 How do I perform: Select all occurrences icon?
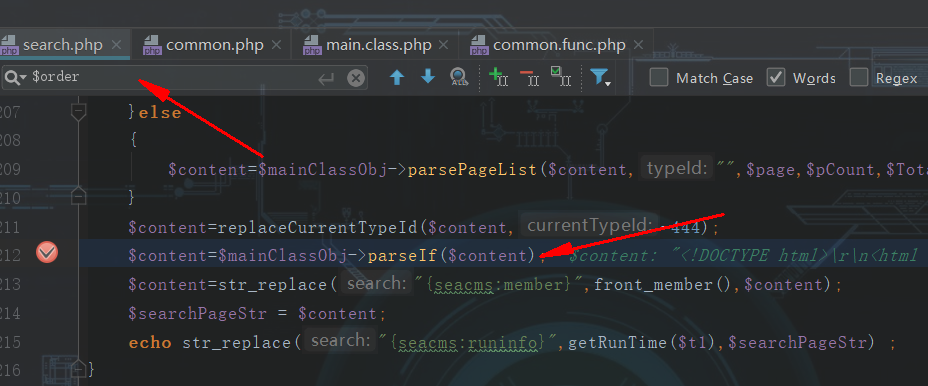(x=560, y=77)
